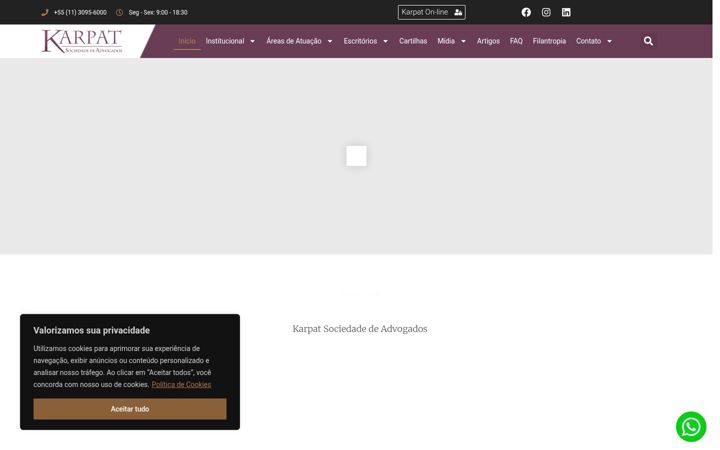The width and height of the screenshot is (720, 450).
Task: Expand the Institucional dropdown arrow
Action: (252, 41)
